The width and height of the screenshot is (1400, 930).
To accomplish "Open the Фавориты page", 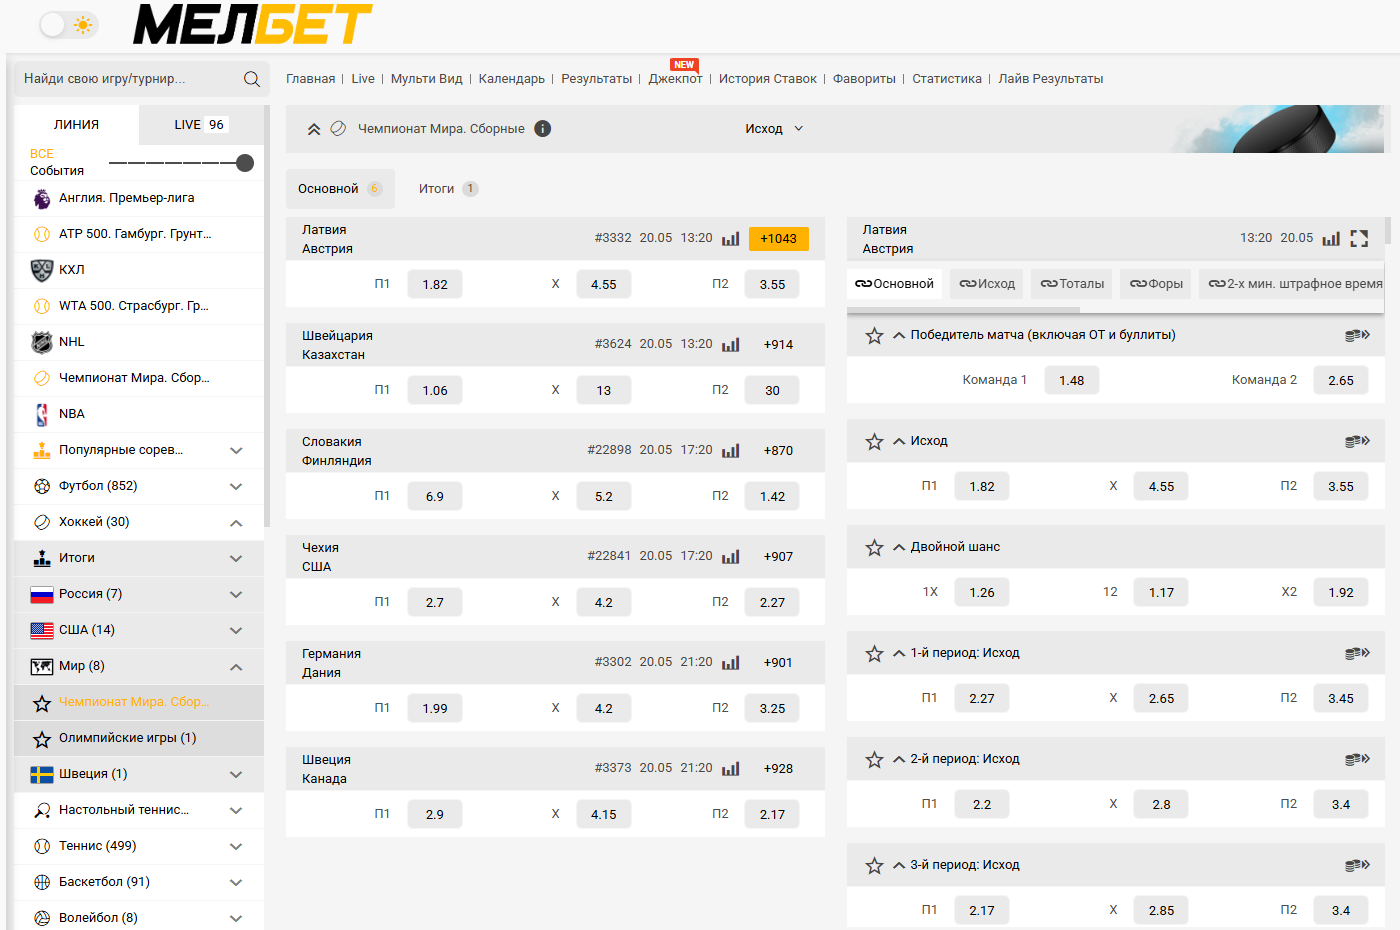I will click(x=864, y=79).
